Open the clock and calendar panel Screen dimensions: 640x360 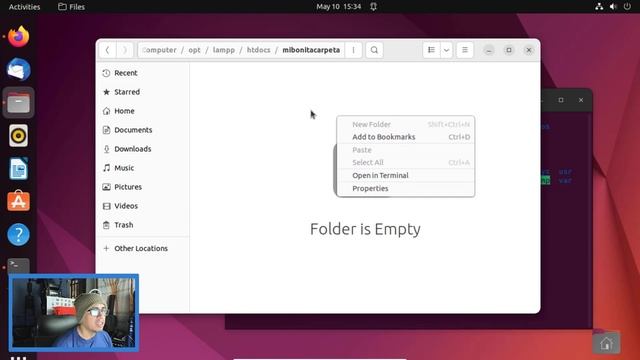tap(338, 7)
